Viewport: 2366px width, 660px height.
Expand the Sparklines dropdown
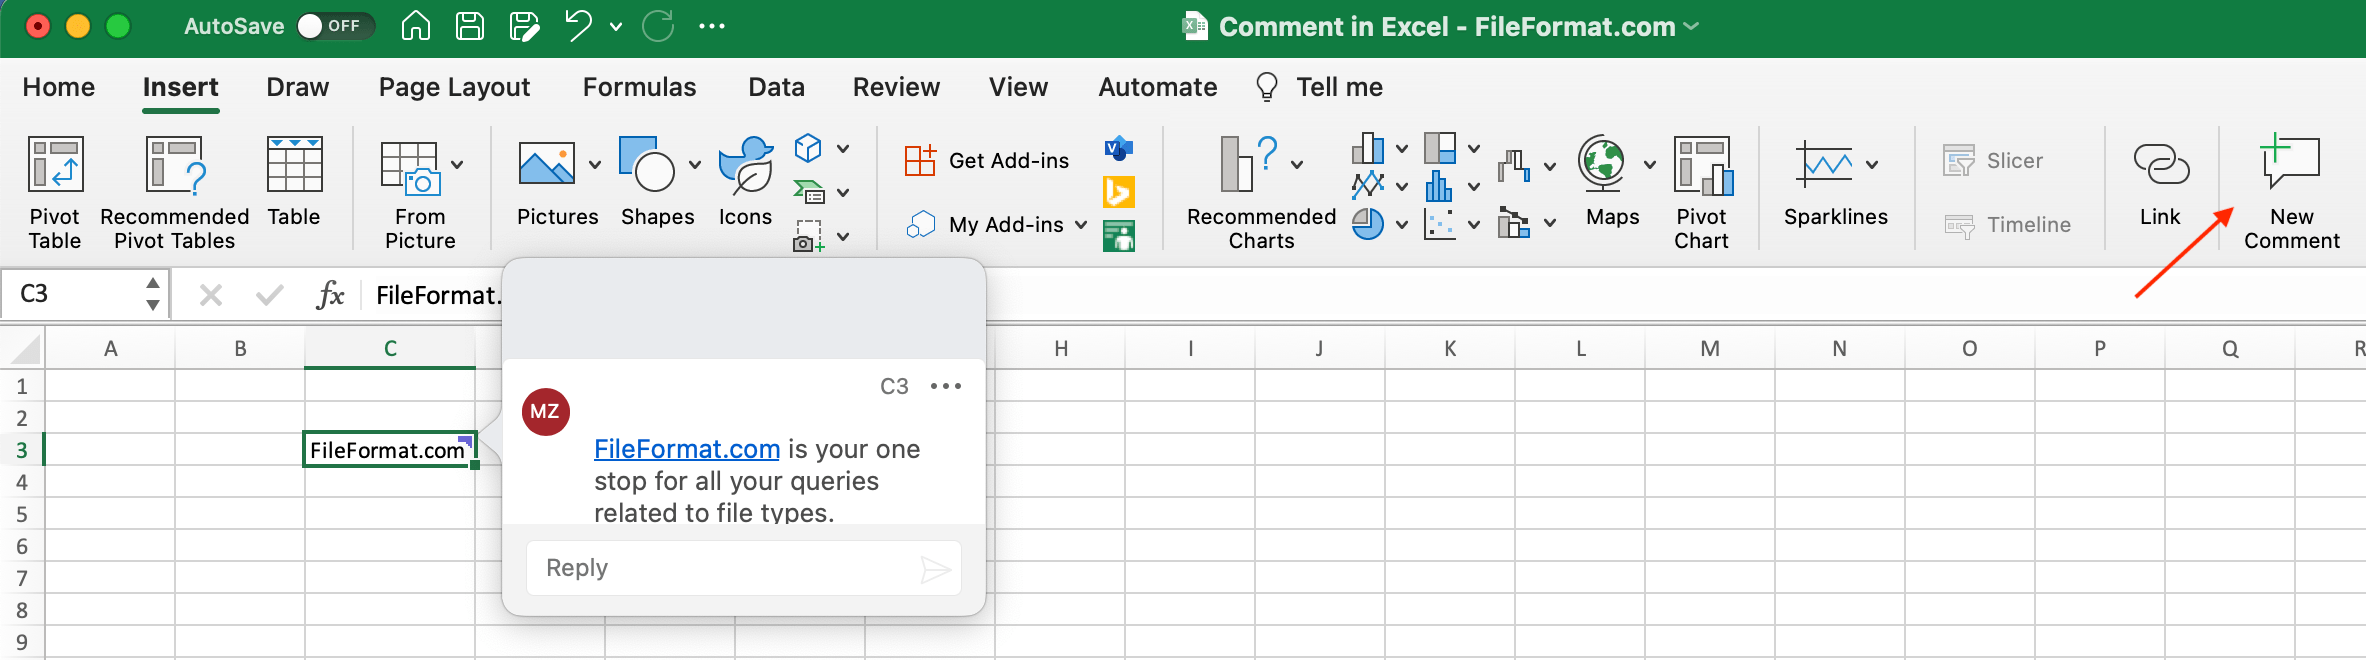pyautogui.click(x=1872, y=165)
